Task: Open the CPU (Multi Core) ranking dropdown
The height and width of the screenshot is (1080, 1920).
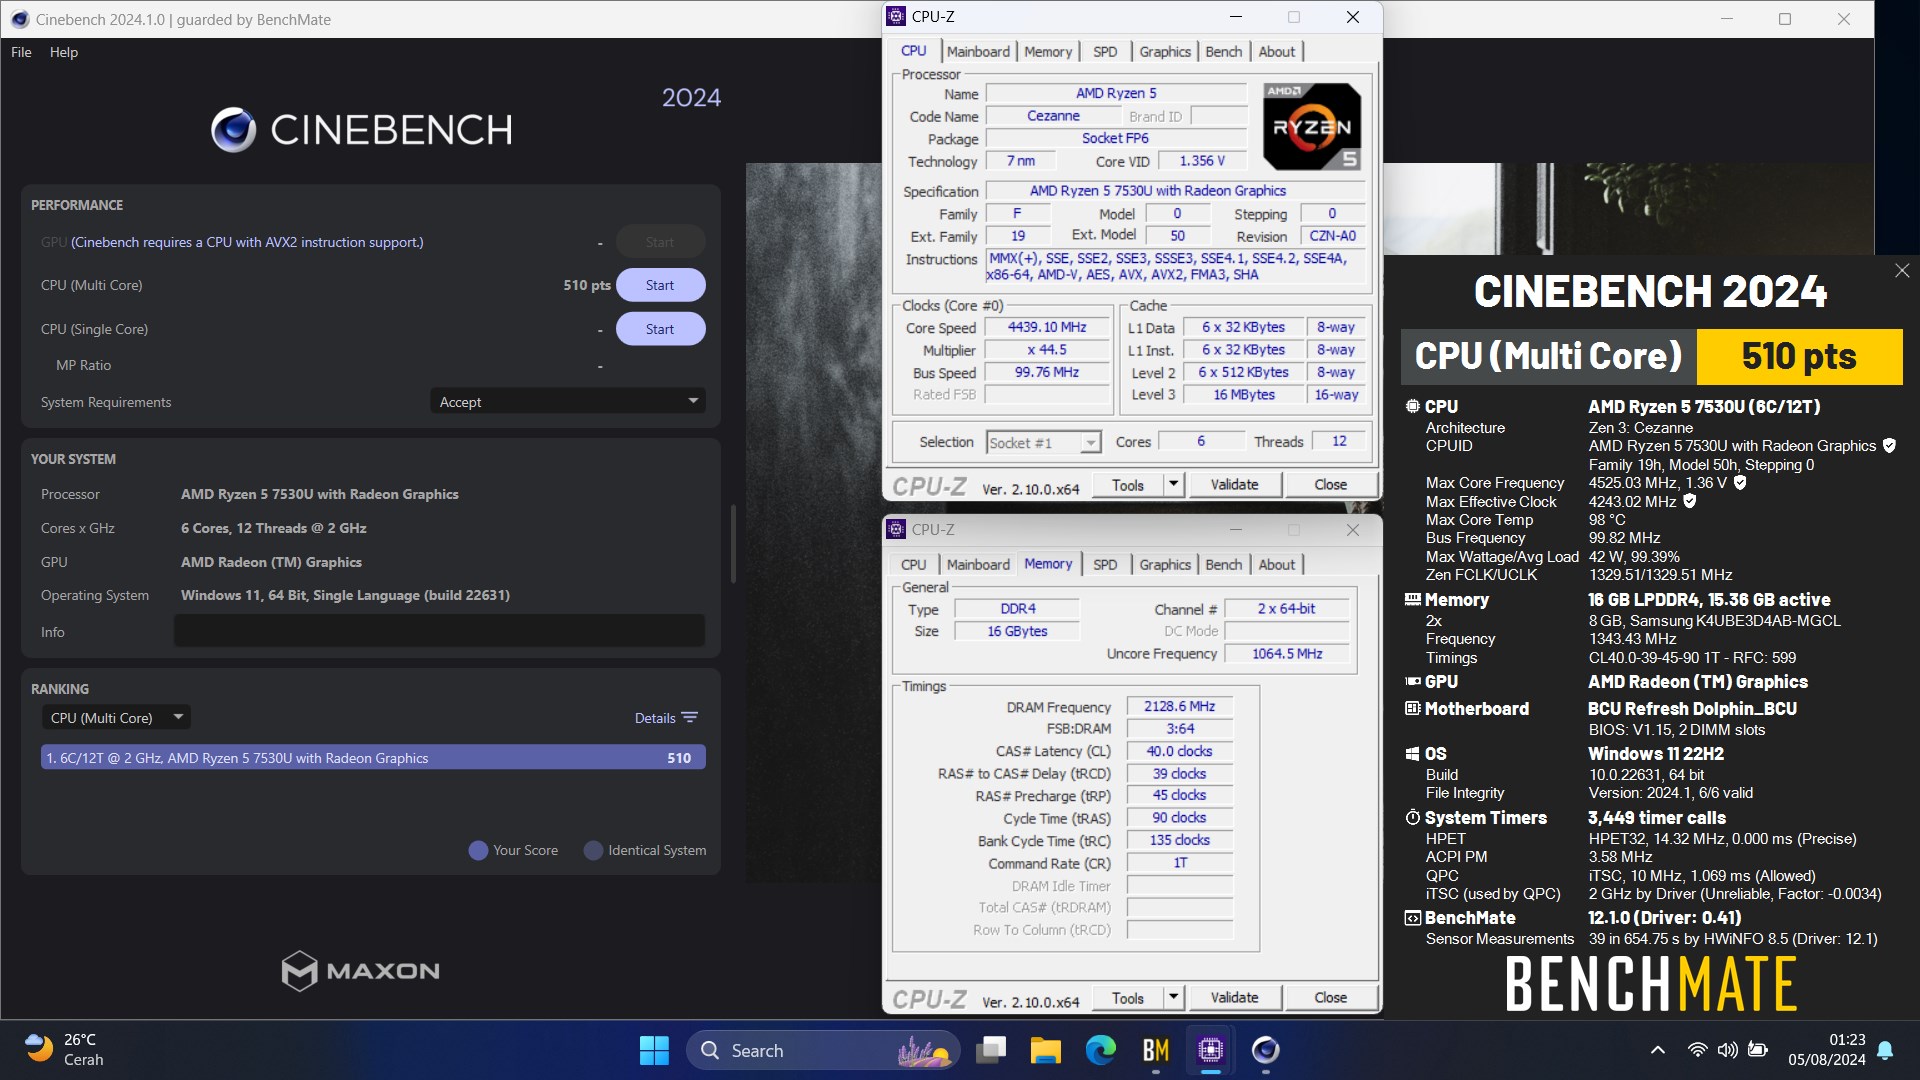Action: click(116, 718)
